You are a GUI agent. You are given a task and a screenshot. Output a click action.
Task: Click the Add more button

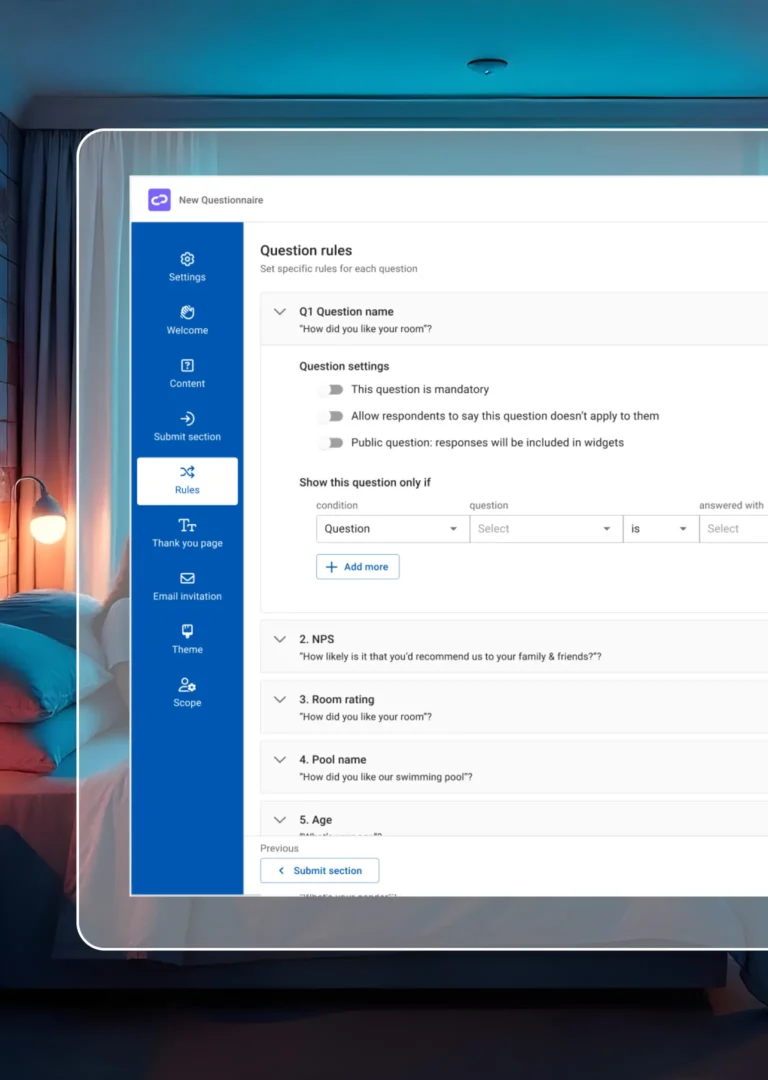(357, 567)
